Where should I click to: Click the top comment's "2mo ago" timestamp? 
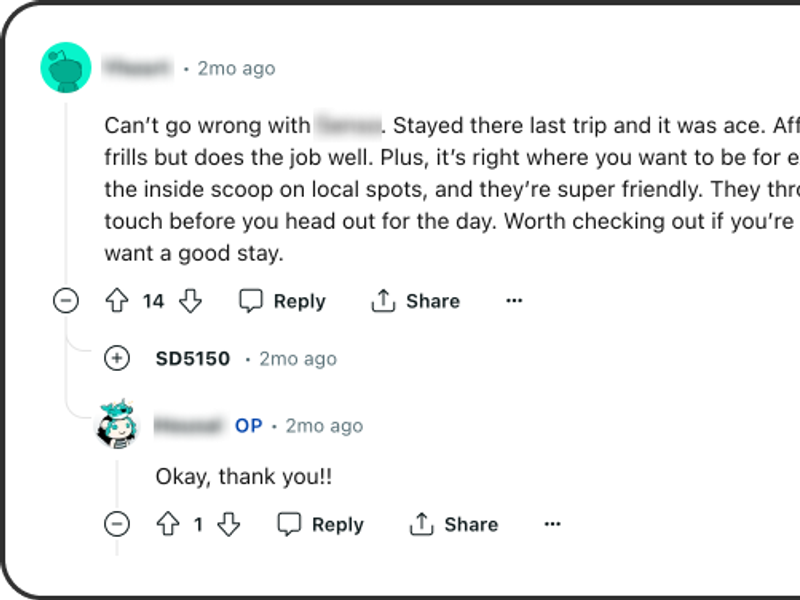point(236,69)
